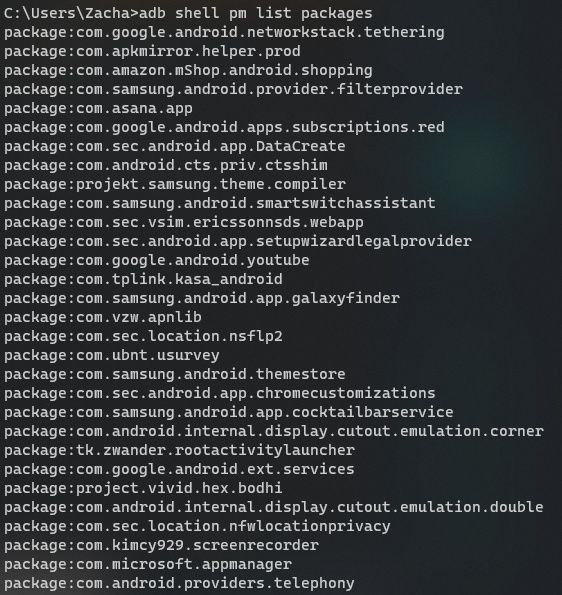Click the adb shell pm list packages command
The image size is (562, 595).
coord(255,14)
